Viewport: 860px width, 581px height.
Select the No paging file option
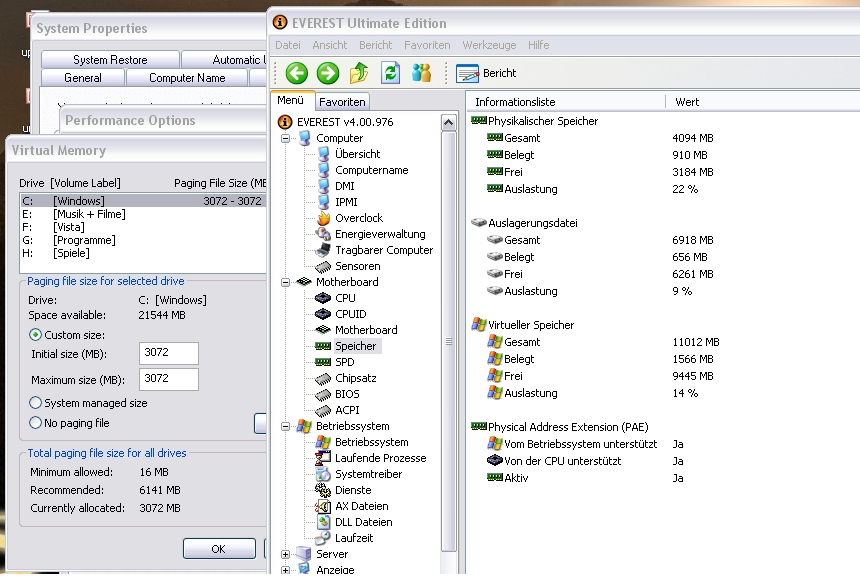(35, 423)
